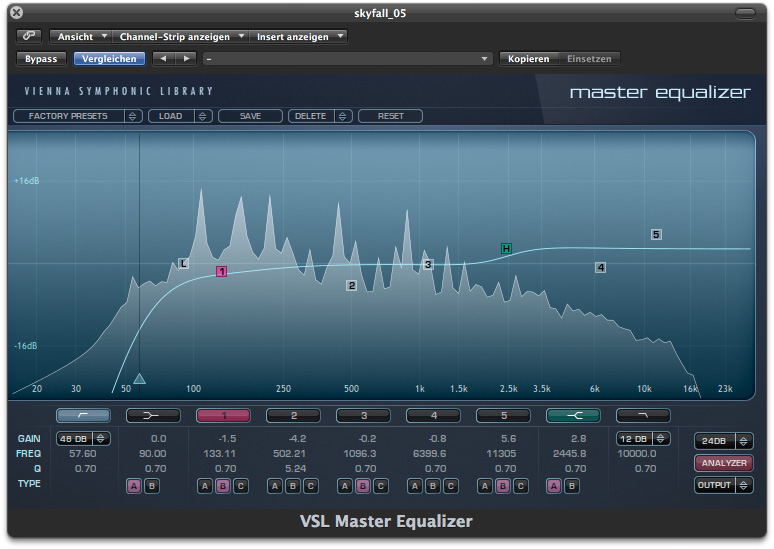Click low-cut frequency value 57.60

[x=83, y=453]
